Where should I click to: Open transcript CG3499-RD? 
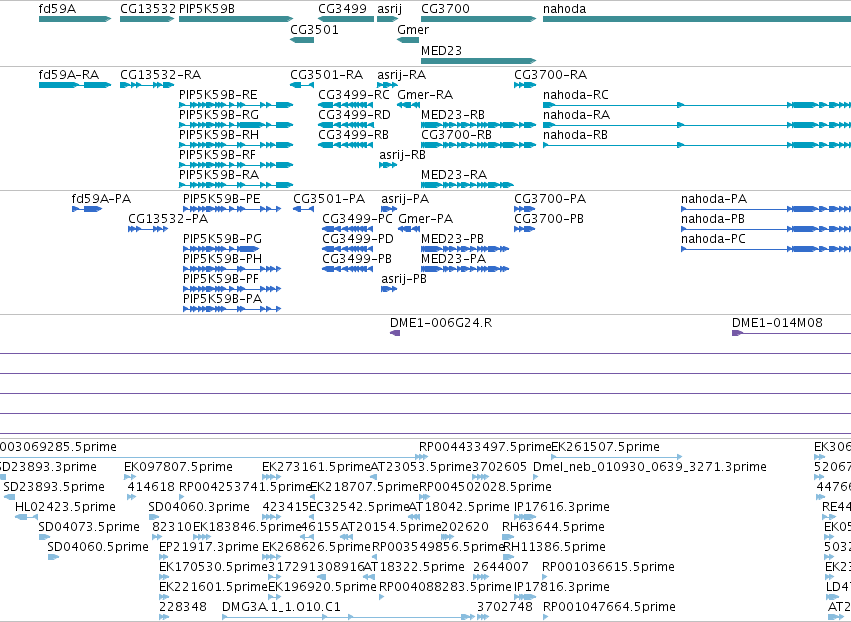346,125
